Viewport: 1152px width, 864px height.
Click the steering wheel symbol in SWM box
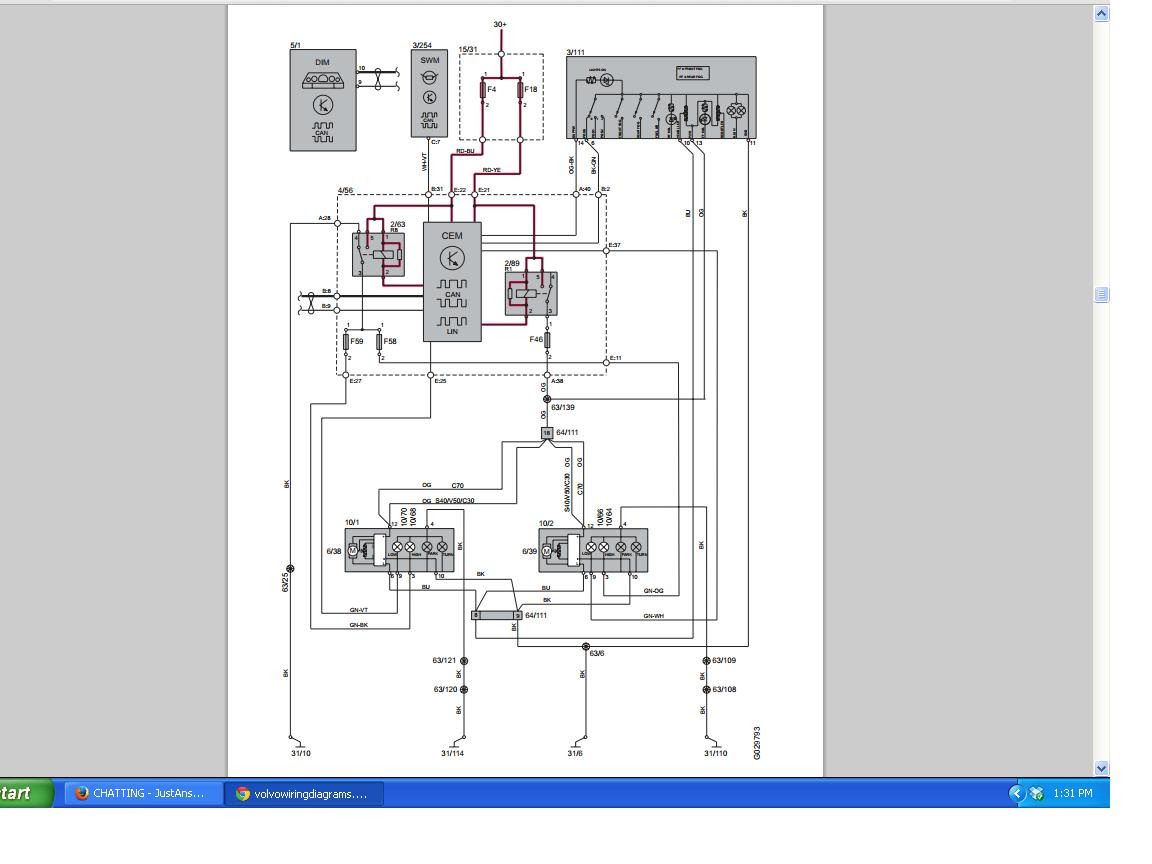(x=430, y=78)
